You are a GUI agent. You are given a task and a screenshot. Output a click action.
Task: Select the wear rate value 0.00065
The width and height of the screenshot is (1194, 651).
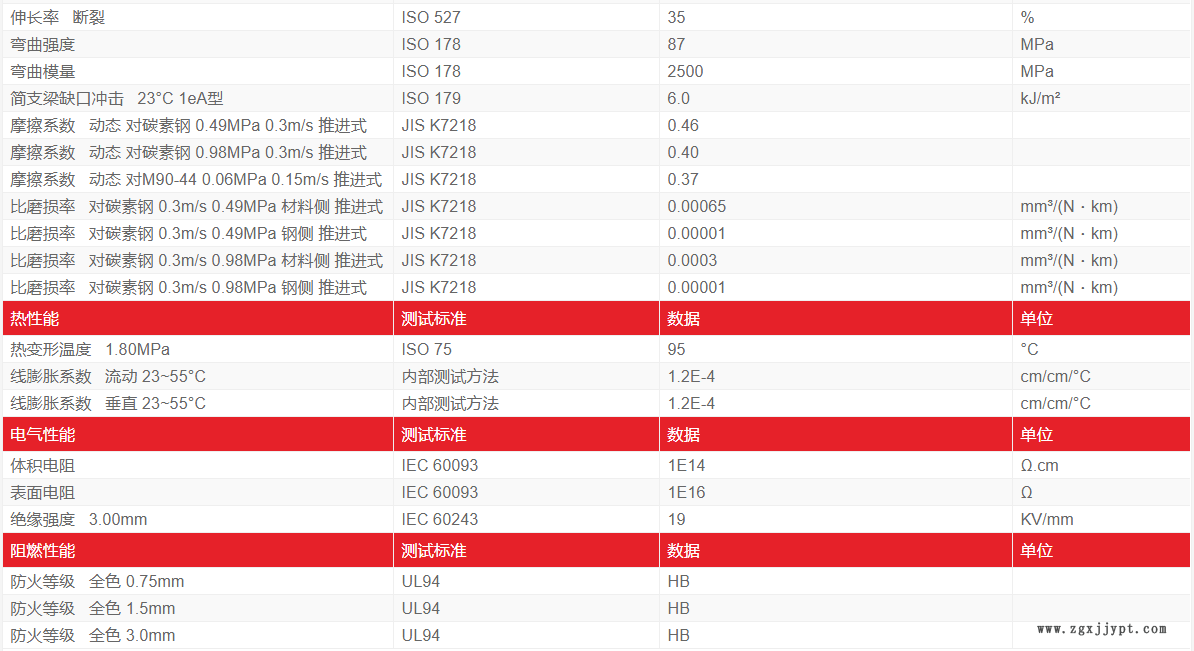coord(697,206)
